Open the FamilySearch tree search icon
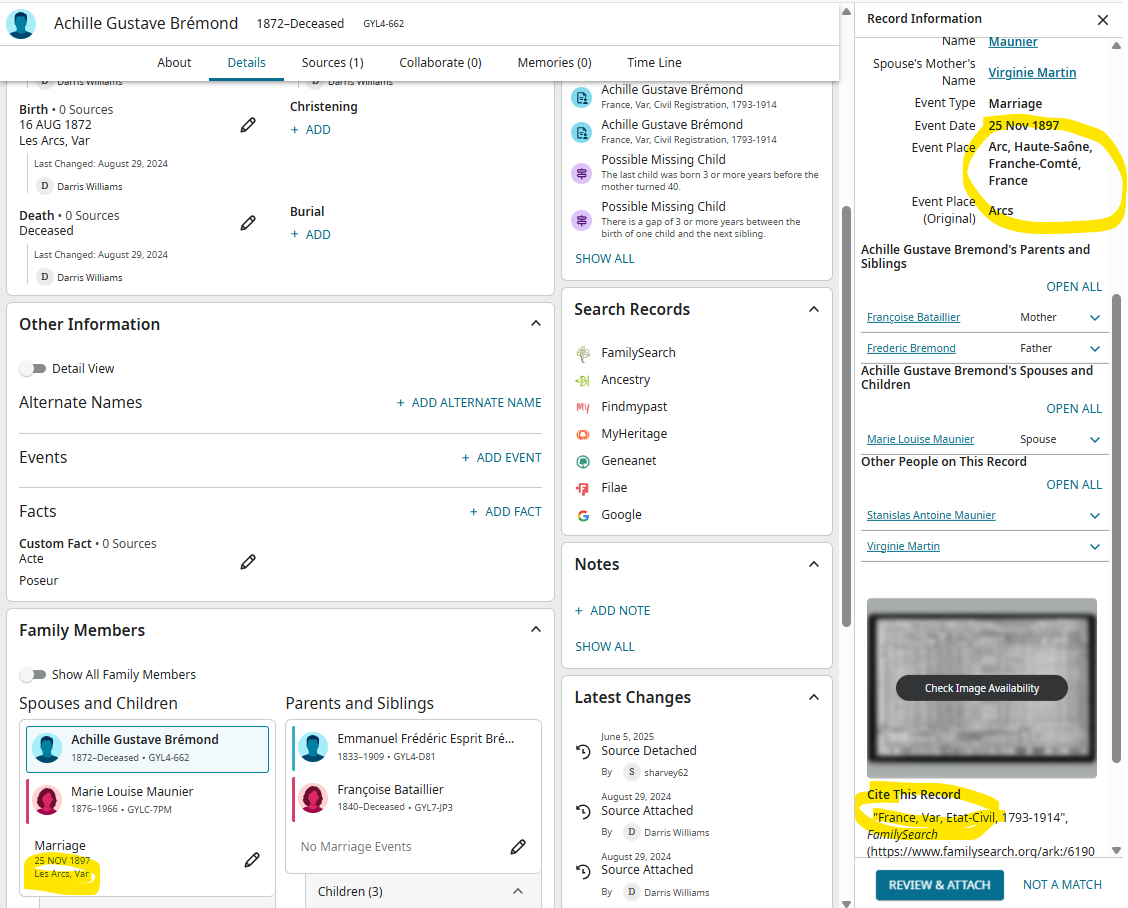Image resolution: width=1128 pixels, height=908 pixels. click(x=583, y=353)
